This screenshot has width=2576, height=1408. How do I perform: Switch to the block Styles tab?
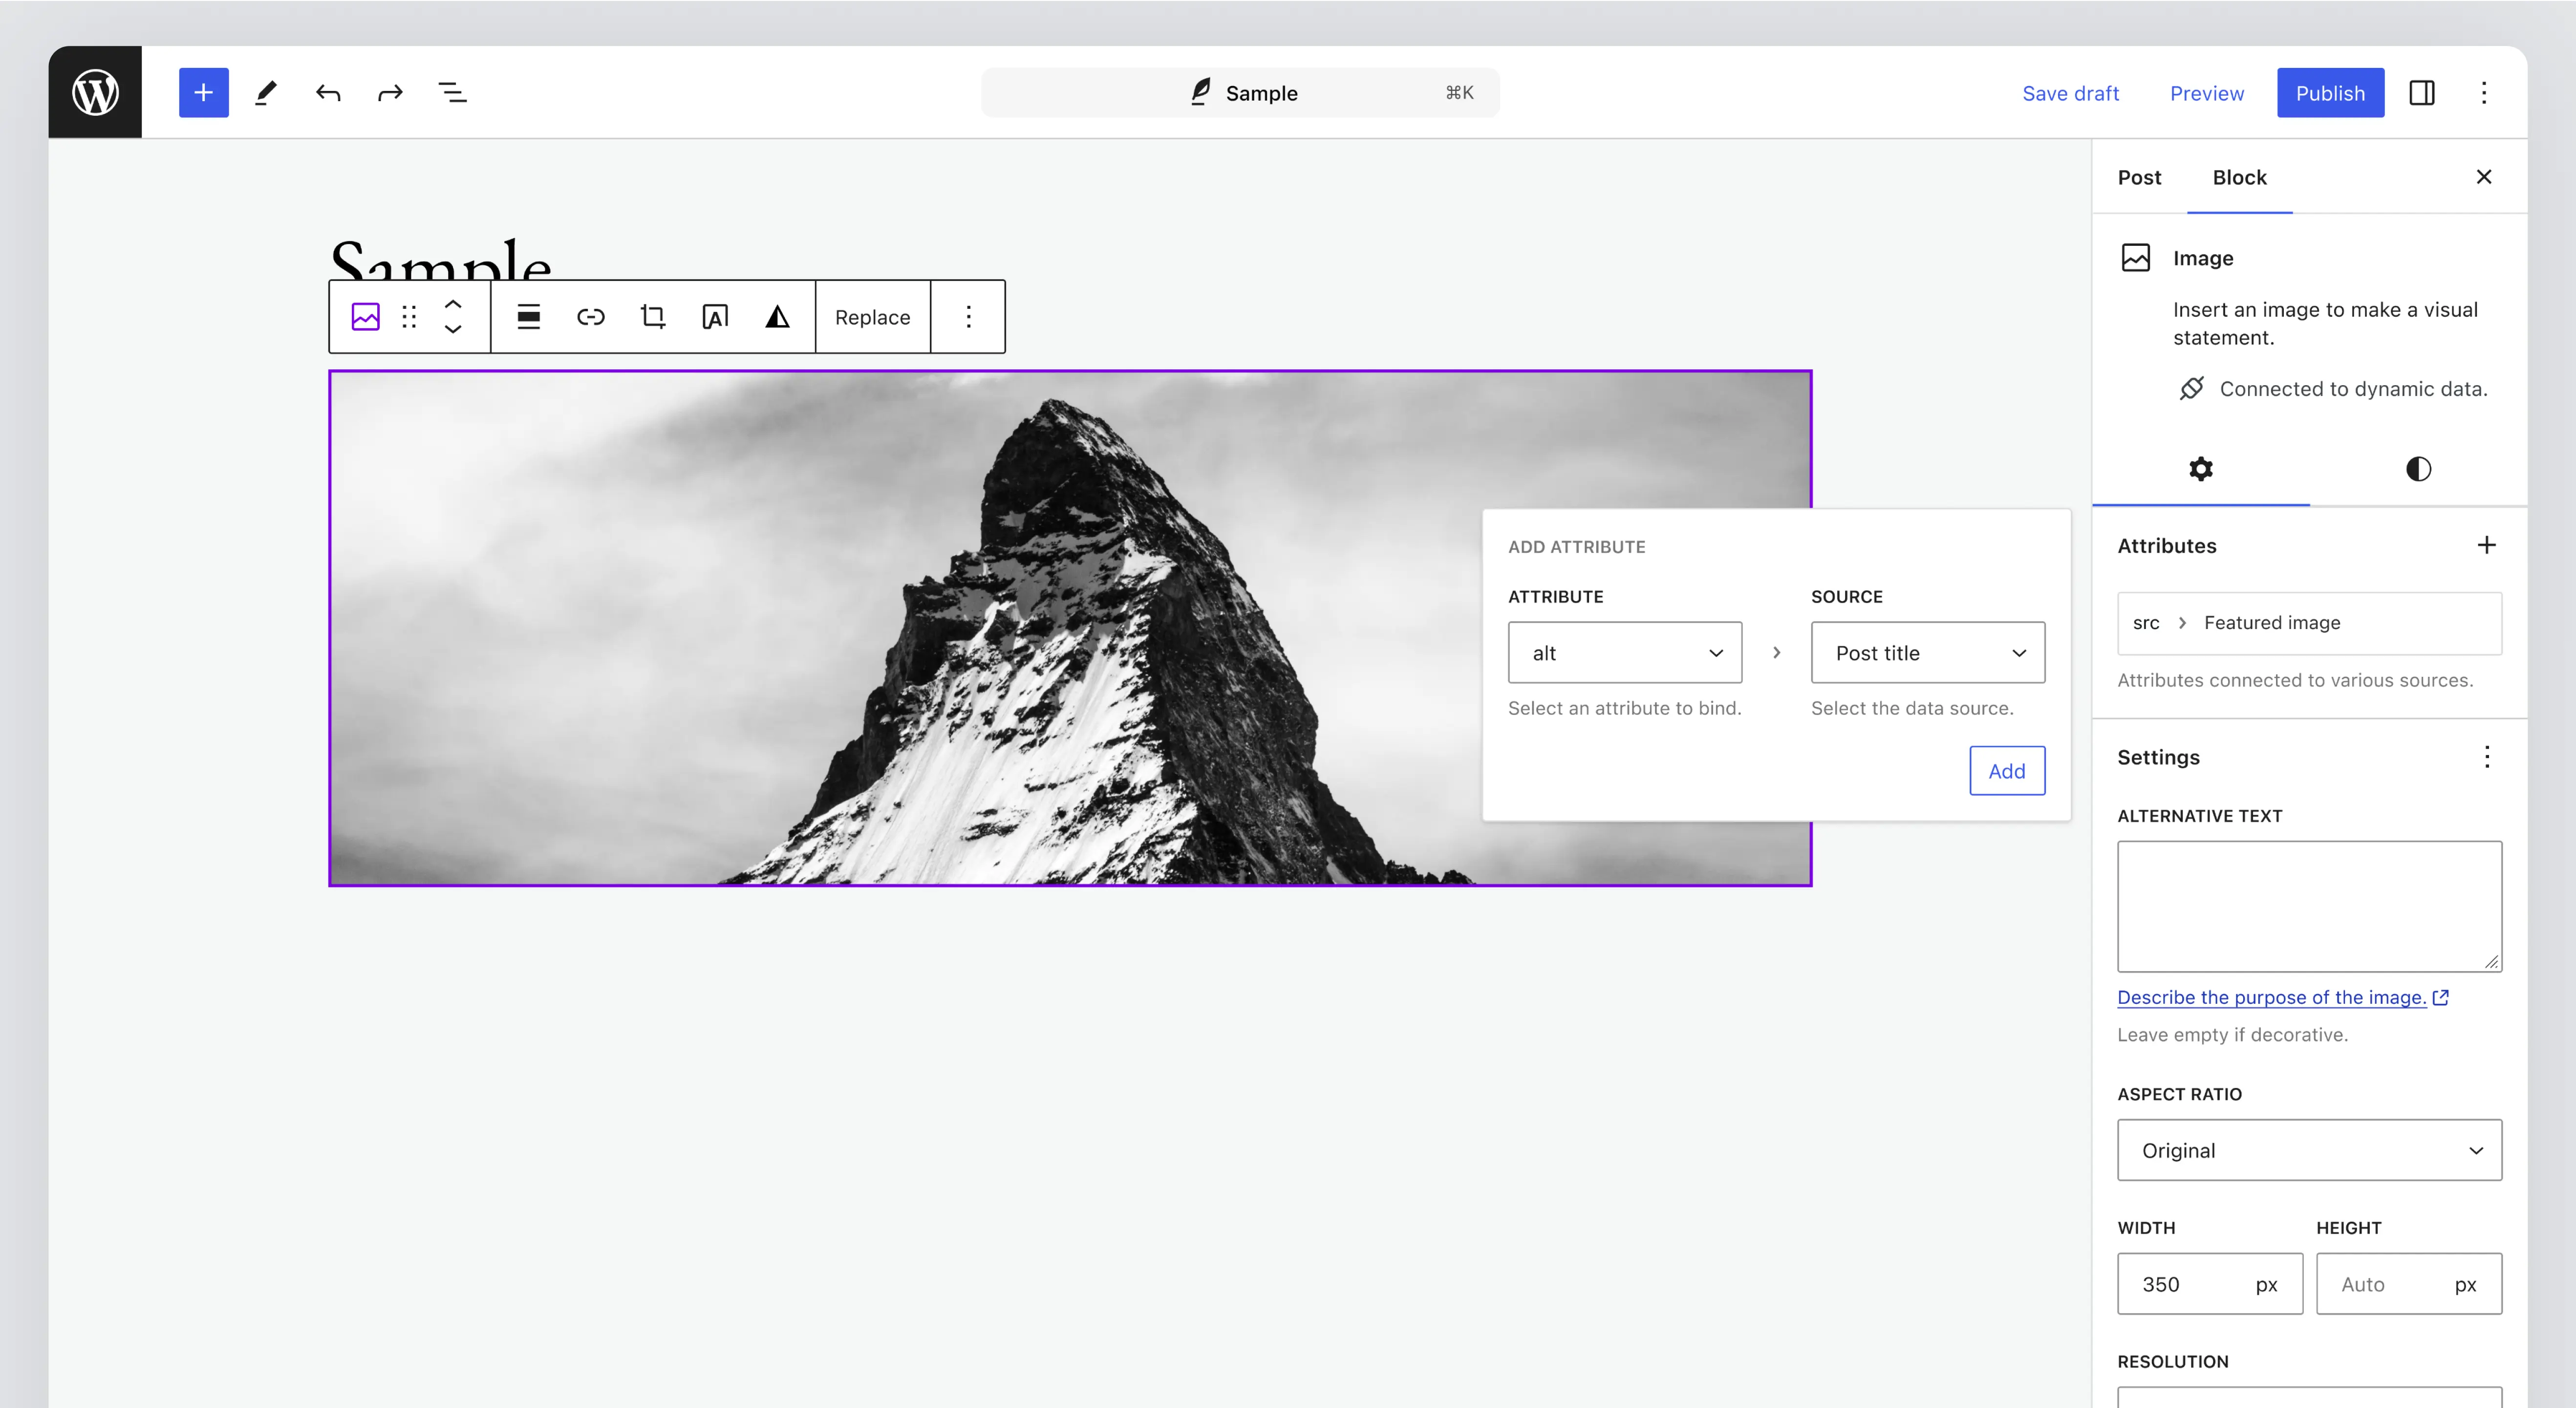(x=2417, y=469)
